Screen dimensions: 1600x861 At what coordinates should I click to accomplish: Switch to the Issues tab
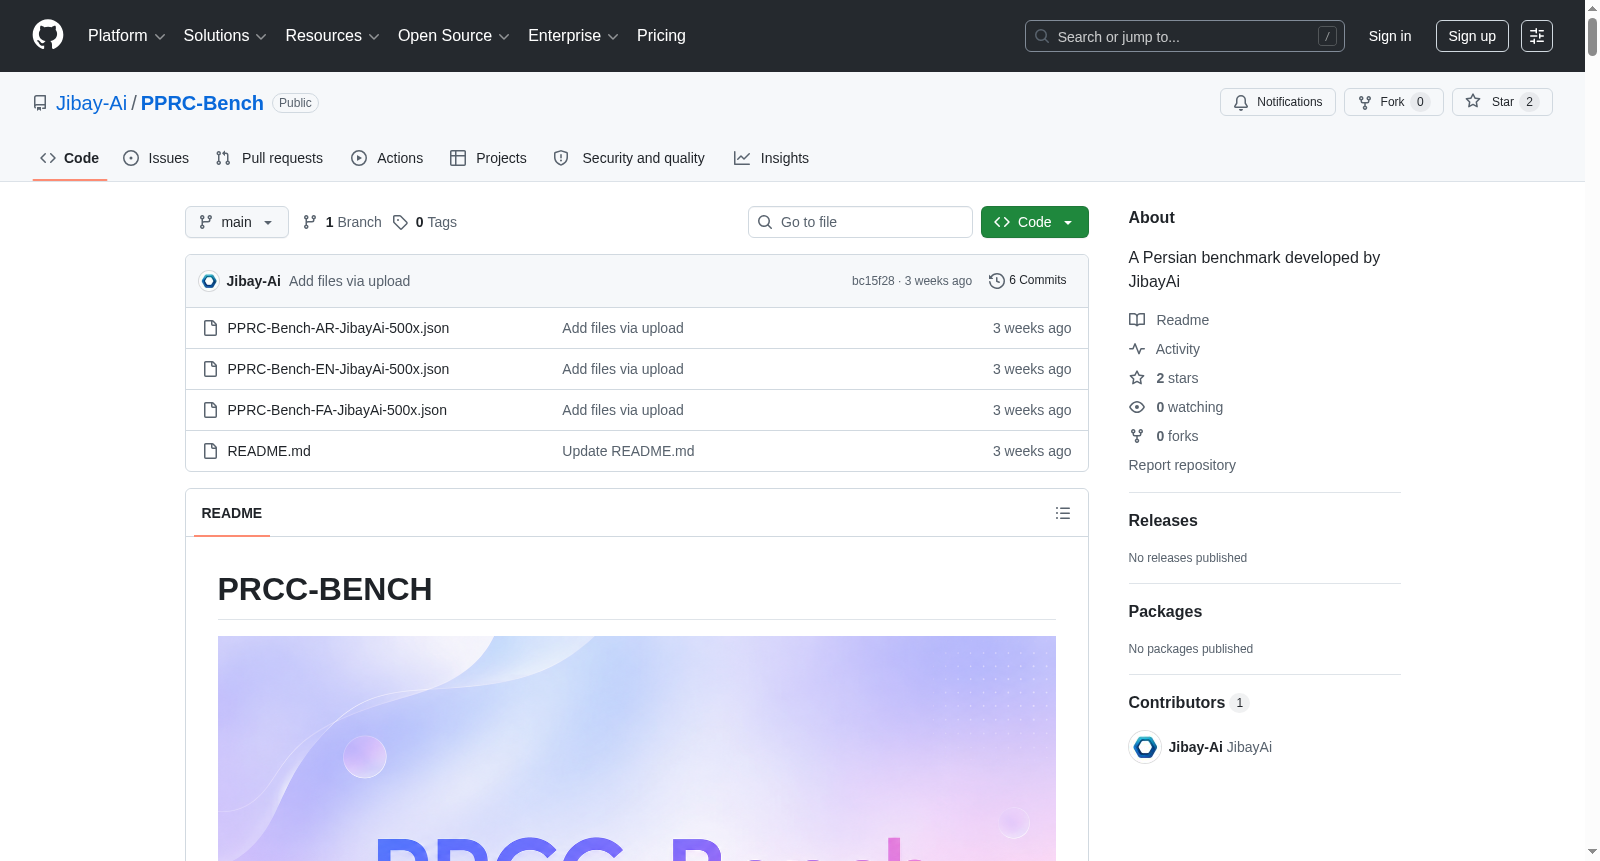[x=156, y=158]
